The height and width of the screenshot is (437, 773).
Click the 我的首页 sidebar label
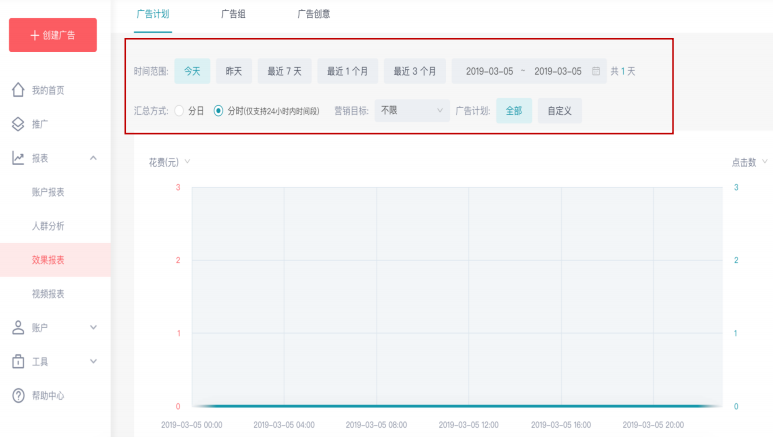pos(48,90)
